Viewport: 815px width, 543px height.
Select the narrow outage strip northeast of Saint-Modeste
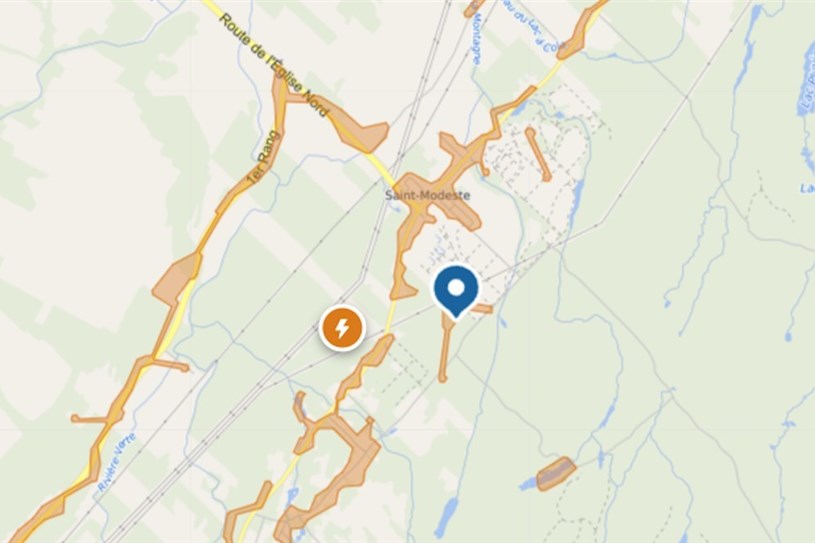537,154
